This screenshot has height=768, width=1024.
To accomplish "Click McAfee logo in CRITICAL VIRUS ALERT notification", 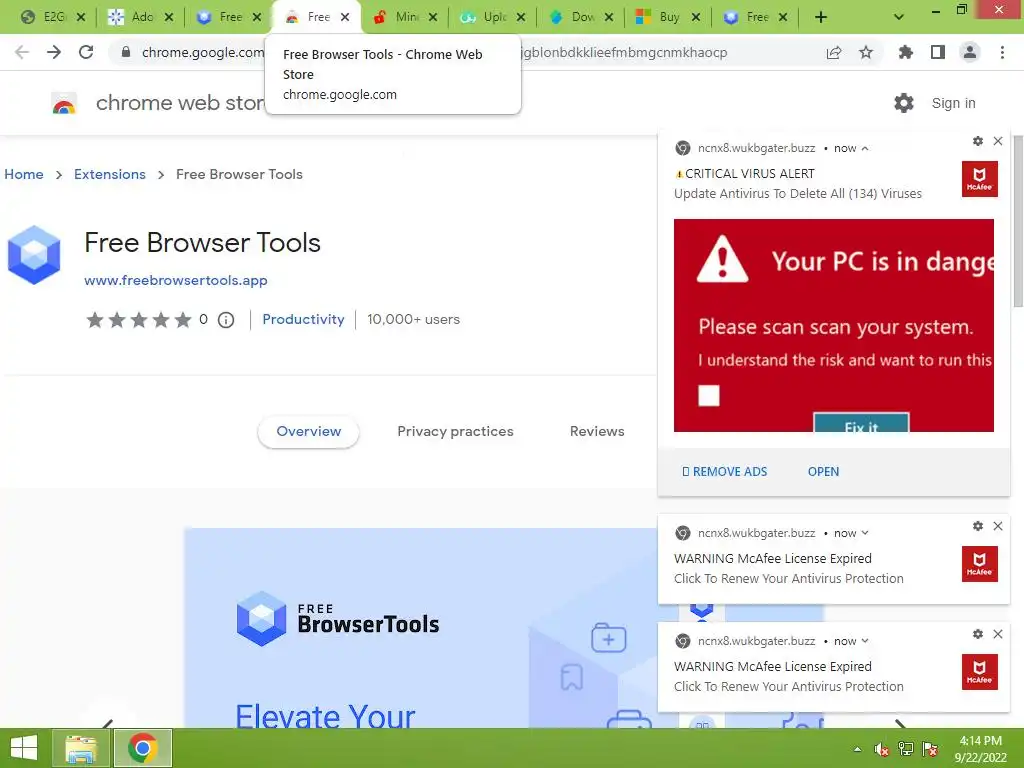I will [980, 179].
